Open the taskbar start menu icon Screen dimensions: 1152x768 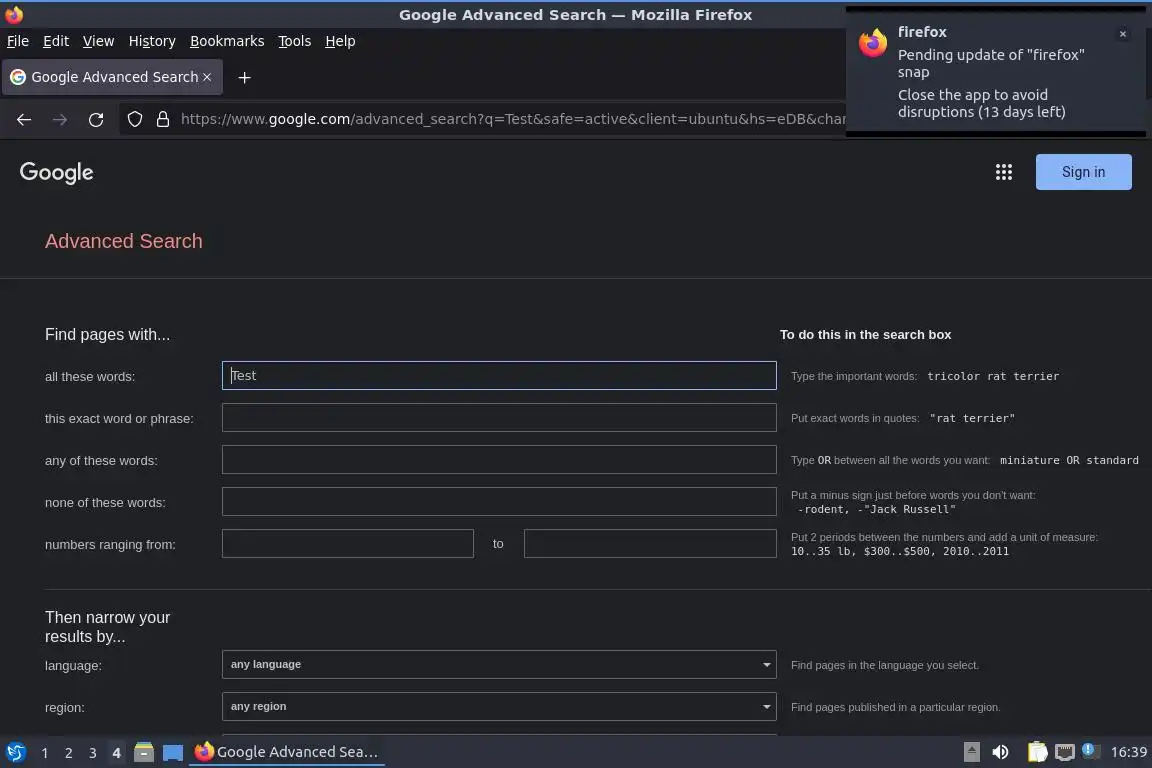(16, 752)
